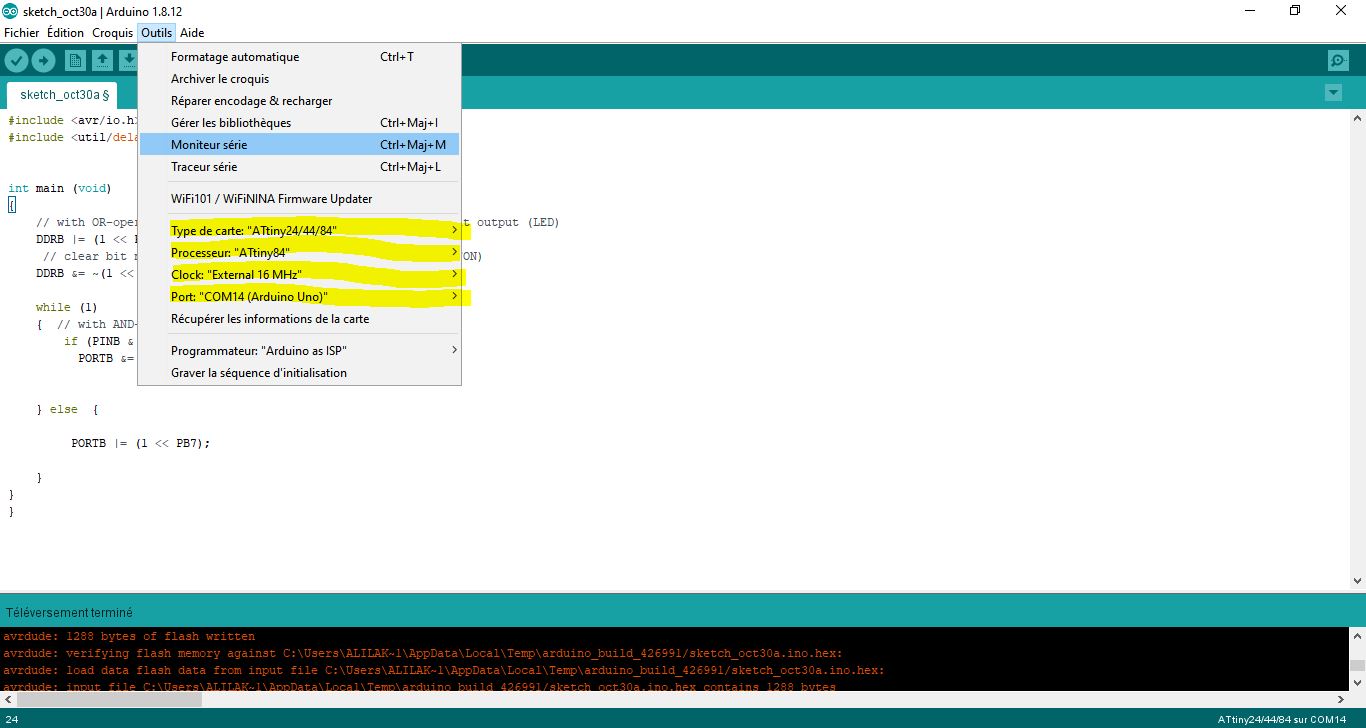Expand the Port submenu
The height and width of the screenshot is (728, 1366).
coord(300,297)
